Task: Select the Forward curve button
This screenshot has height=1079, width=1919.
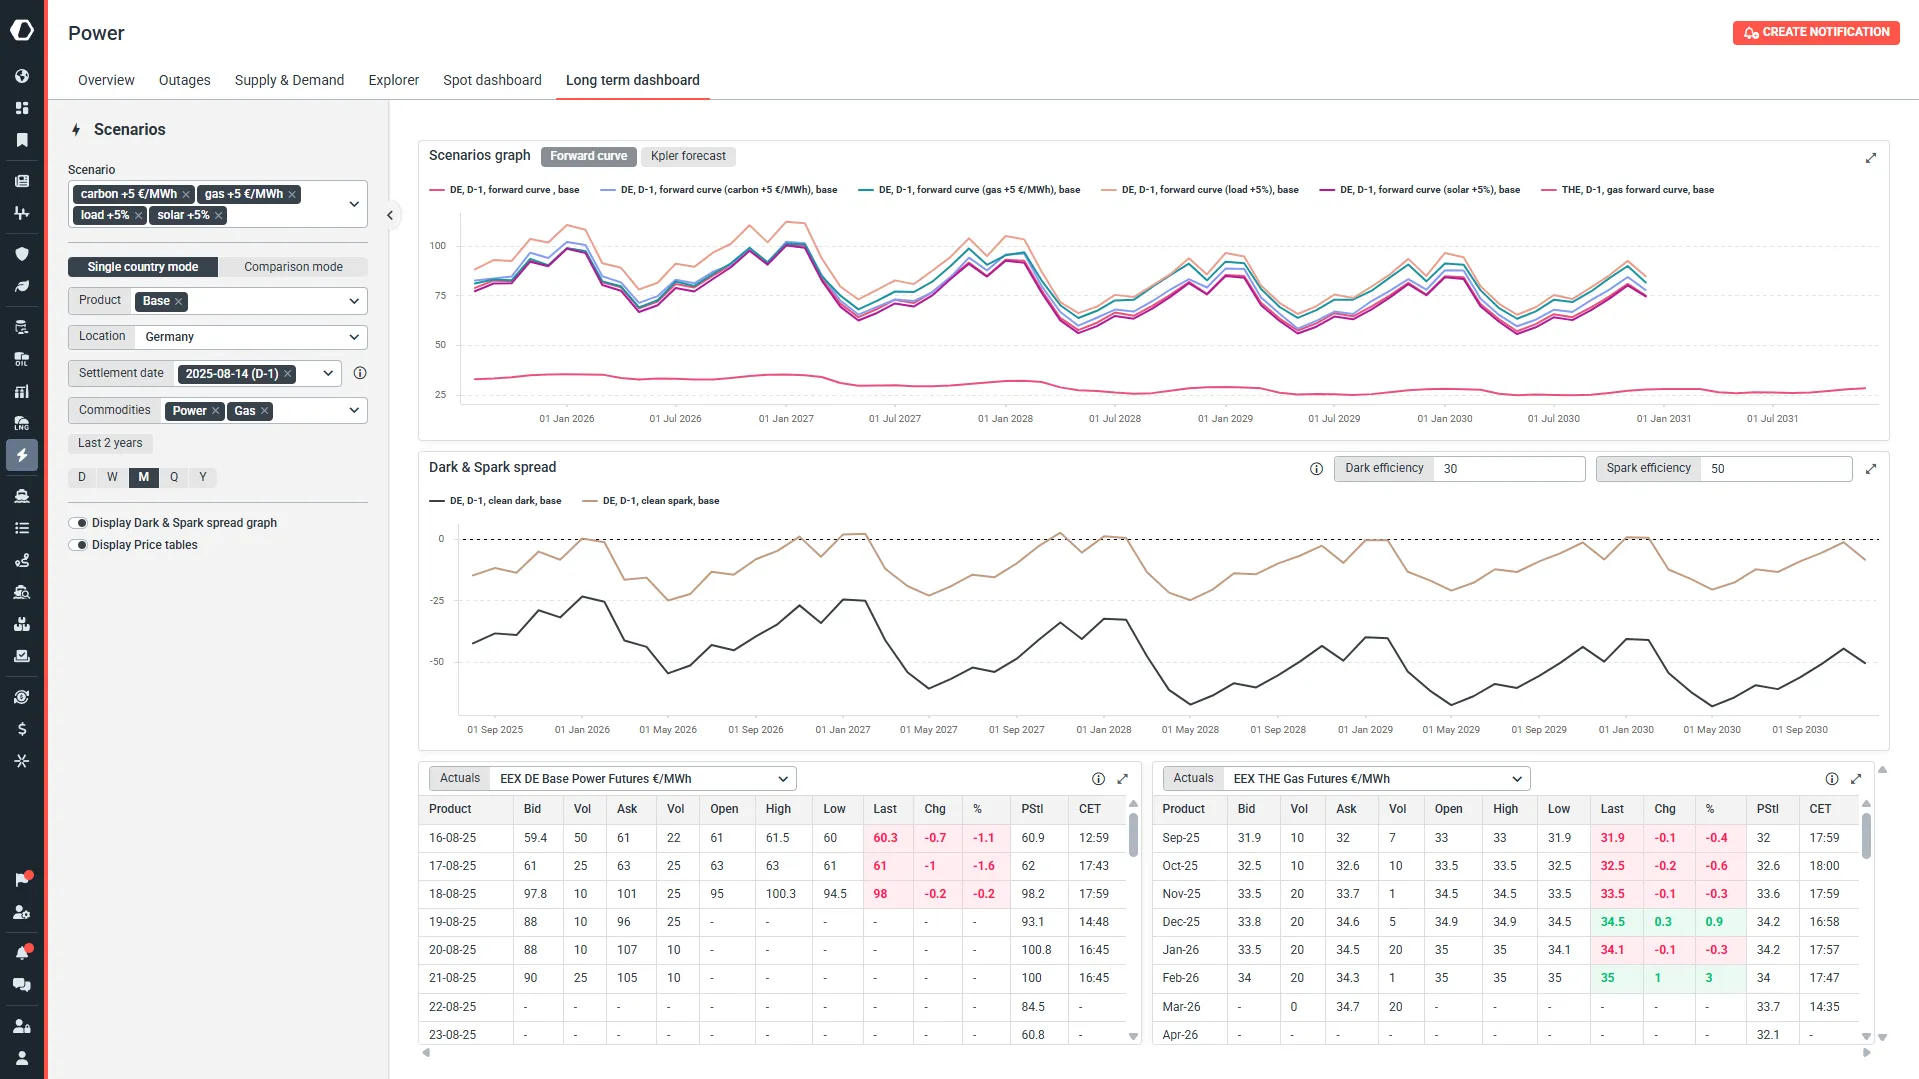Action: (589, 156)
